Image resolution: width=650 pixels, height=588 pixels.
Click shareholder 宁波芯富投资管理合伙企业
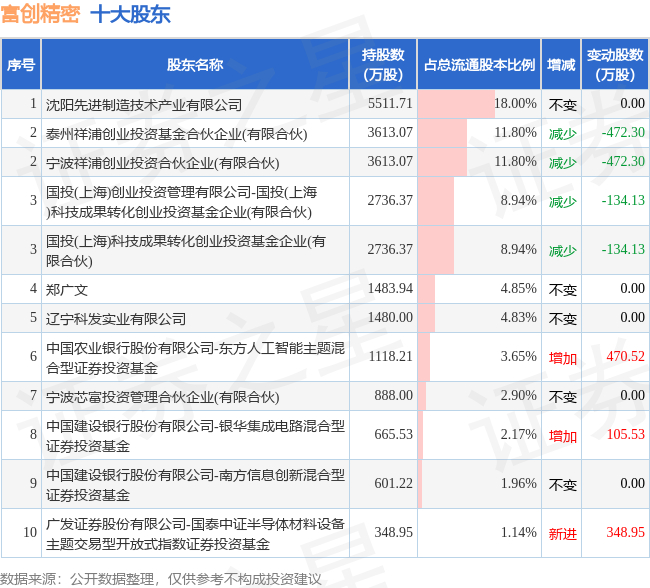click(x=162, y=396)
